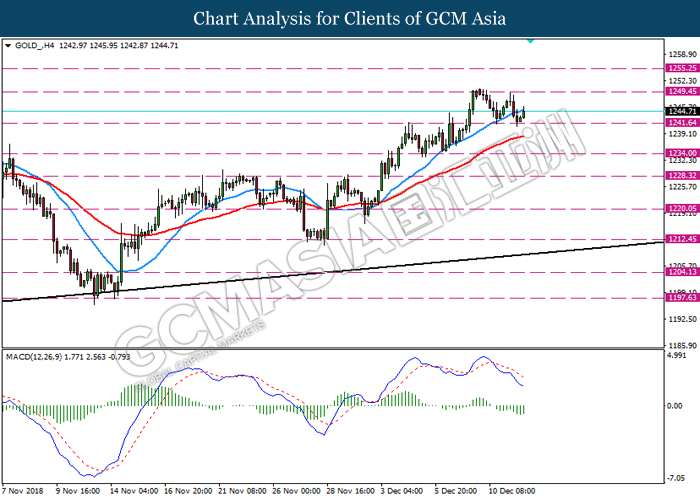The height and width of the screenshot is (500, 700).
Task: Select the 1212.45 price level label
Action: tap(683, 239)
